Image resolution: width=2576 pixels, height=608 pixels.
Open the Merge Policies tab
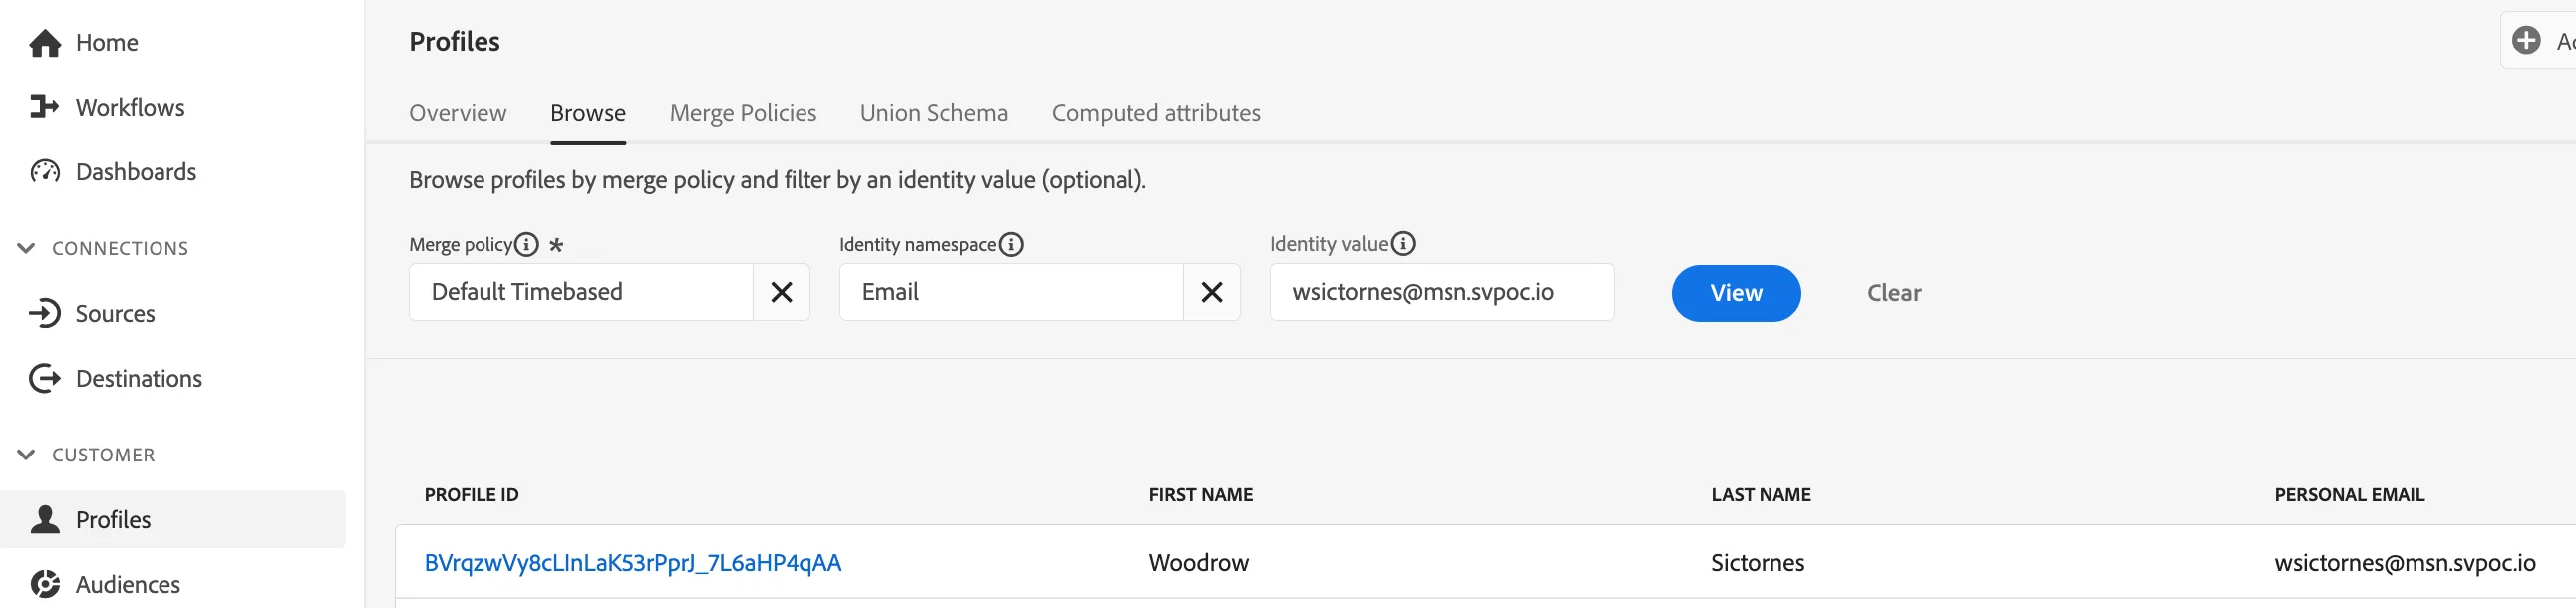743,113
